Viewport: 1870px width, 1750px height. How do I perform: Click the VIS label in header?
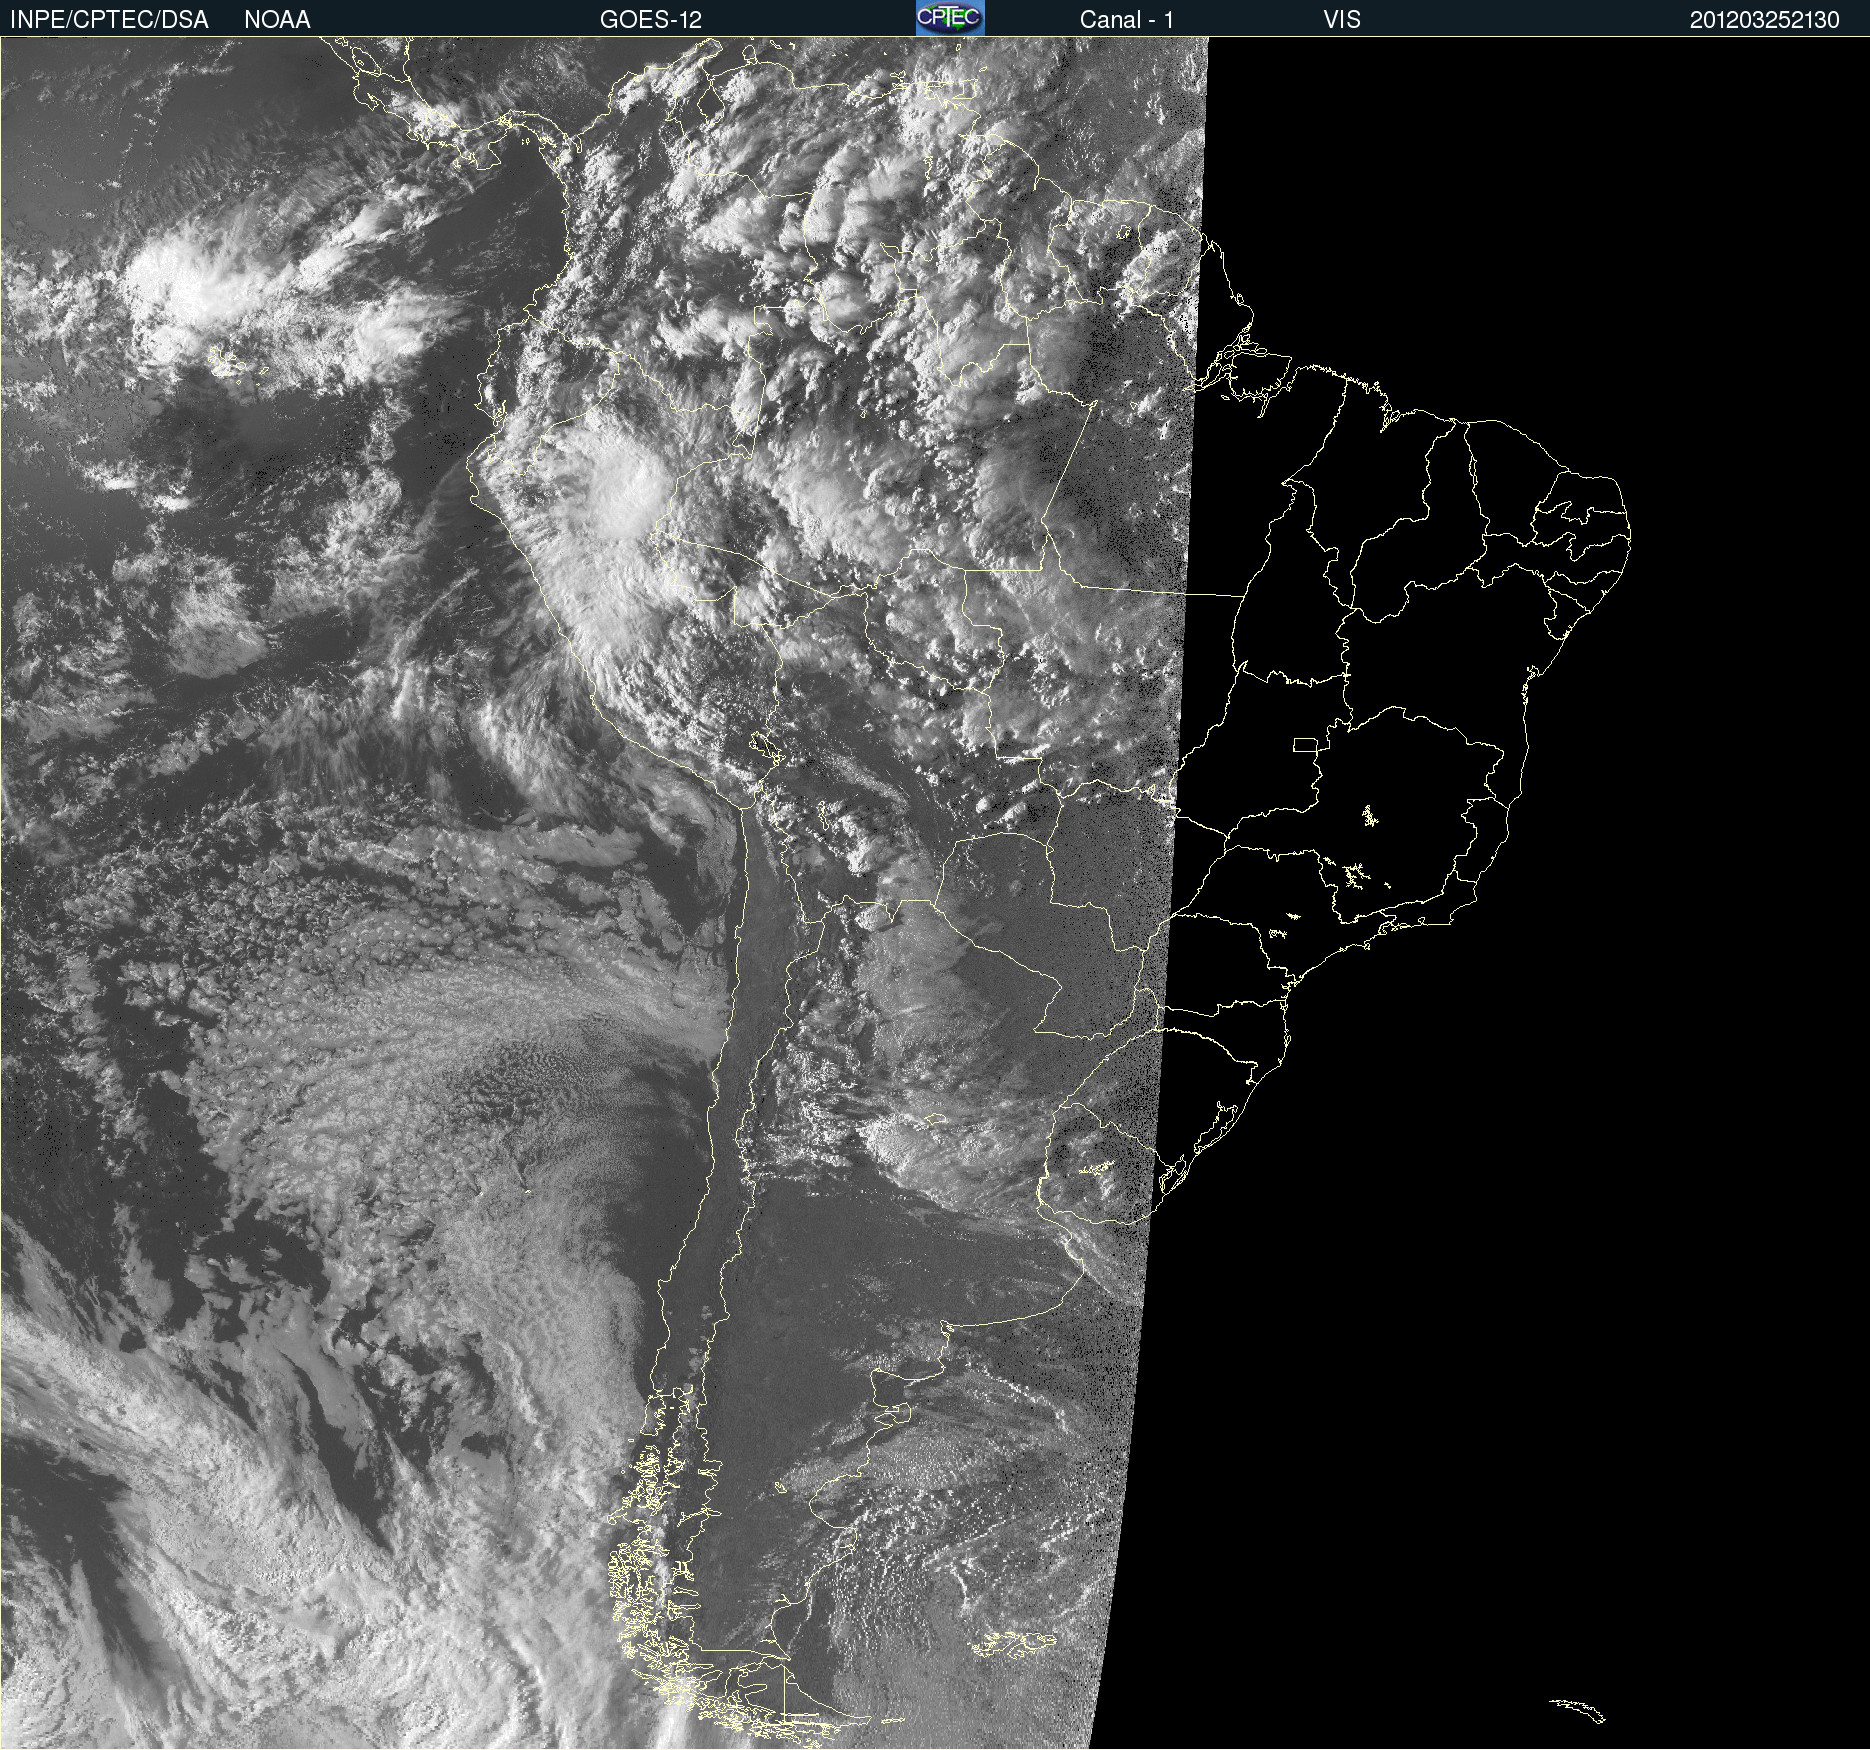[1342, 20]
